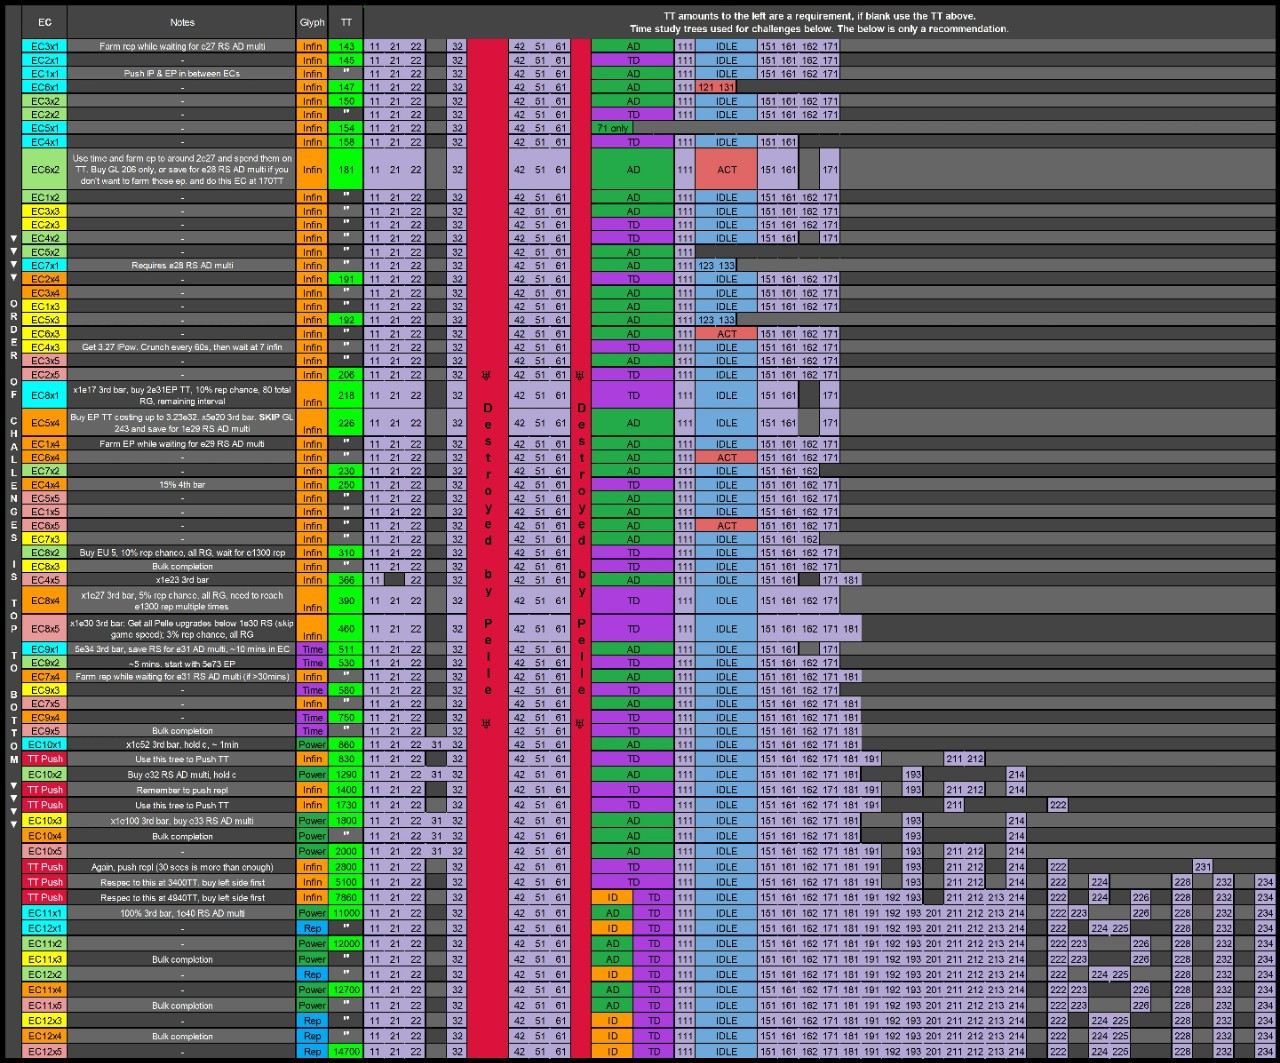Click the EC12x5 challenge label
Screen dimensions: 1280x1063
click(x=45, y=1052)
